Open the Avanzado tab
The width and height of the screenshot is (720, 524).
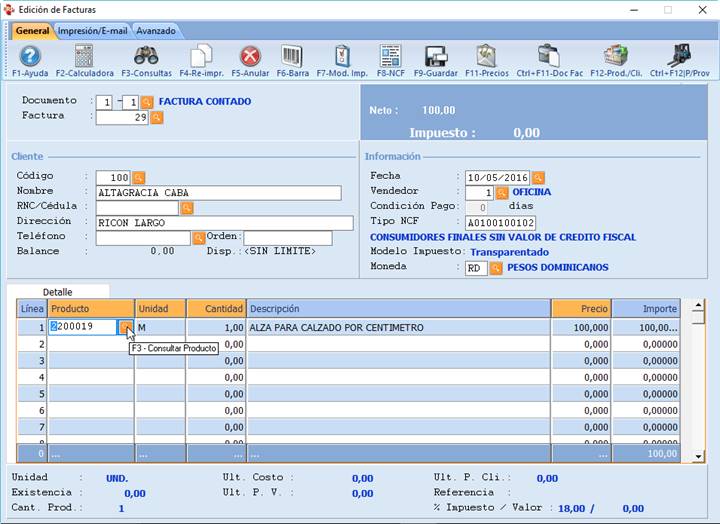tap(156, 31)
